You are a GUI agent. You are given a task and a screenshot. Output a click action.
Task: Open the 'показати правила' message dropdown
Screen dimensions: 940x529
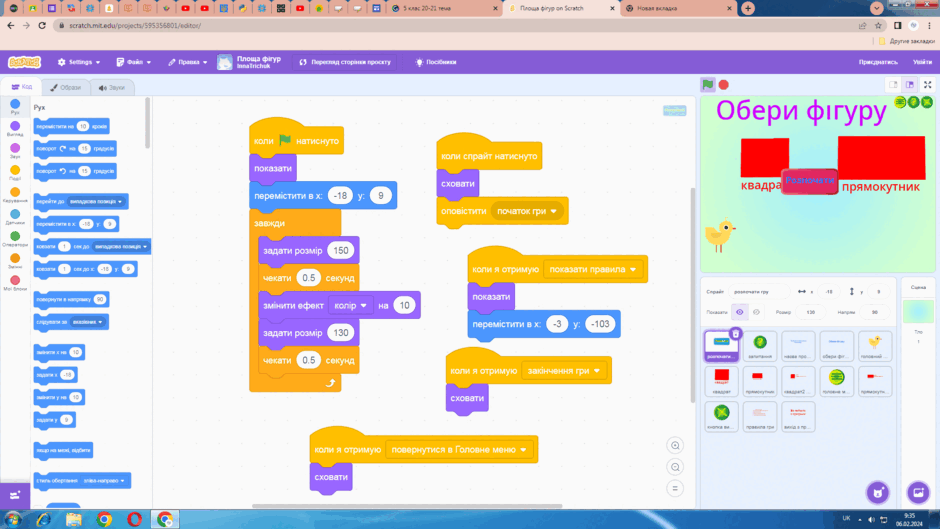click(x=593, y=269)
